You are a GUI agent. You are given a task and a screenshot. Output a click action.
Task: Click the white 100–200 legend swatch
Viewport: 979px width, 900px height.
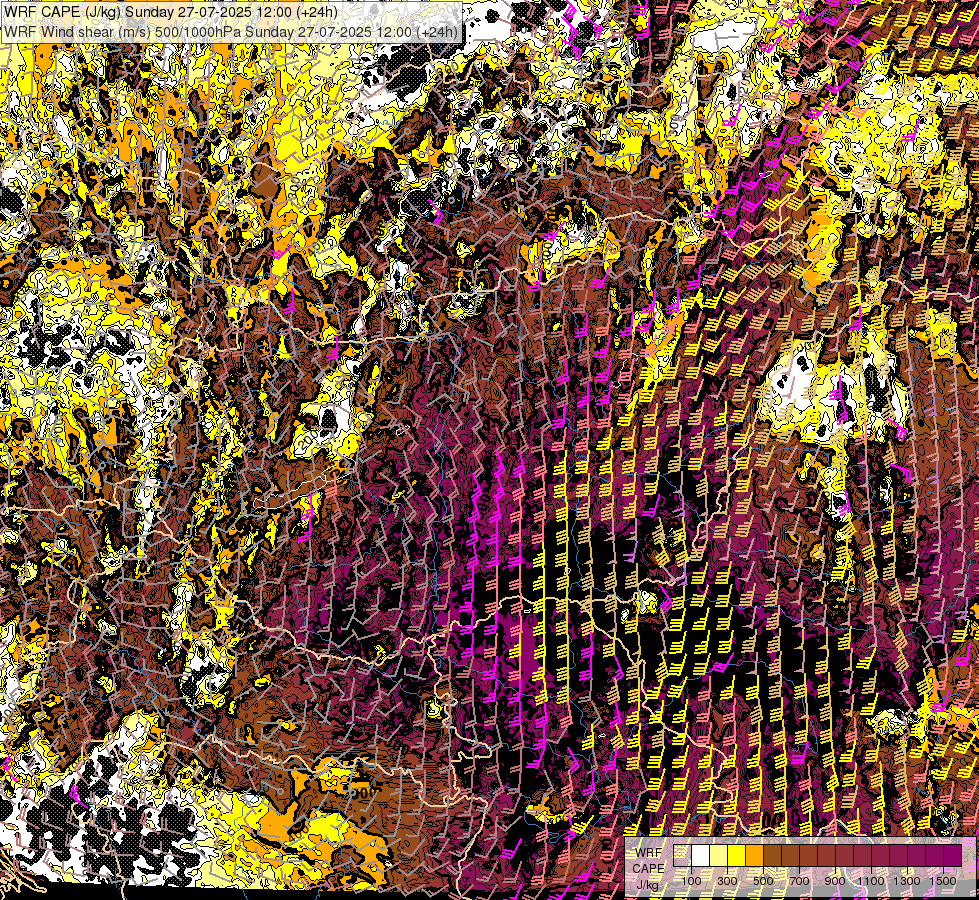pos(701,855)
